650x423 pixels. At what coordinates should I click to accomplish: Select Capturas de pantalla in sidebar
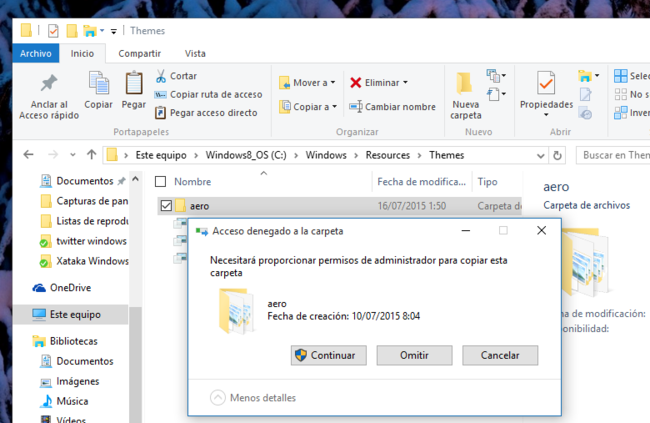85,201
